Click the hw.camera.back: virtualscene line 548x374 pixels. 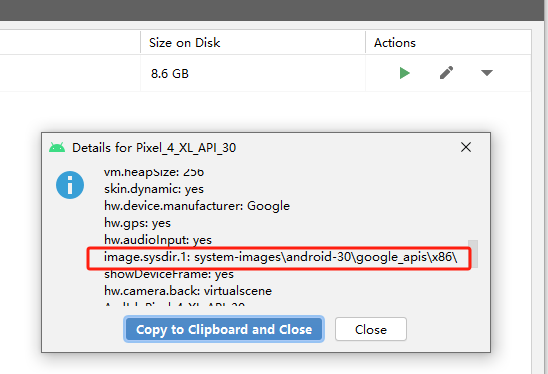(x=188, y=291)
